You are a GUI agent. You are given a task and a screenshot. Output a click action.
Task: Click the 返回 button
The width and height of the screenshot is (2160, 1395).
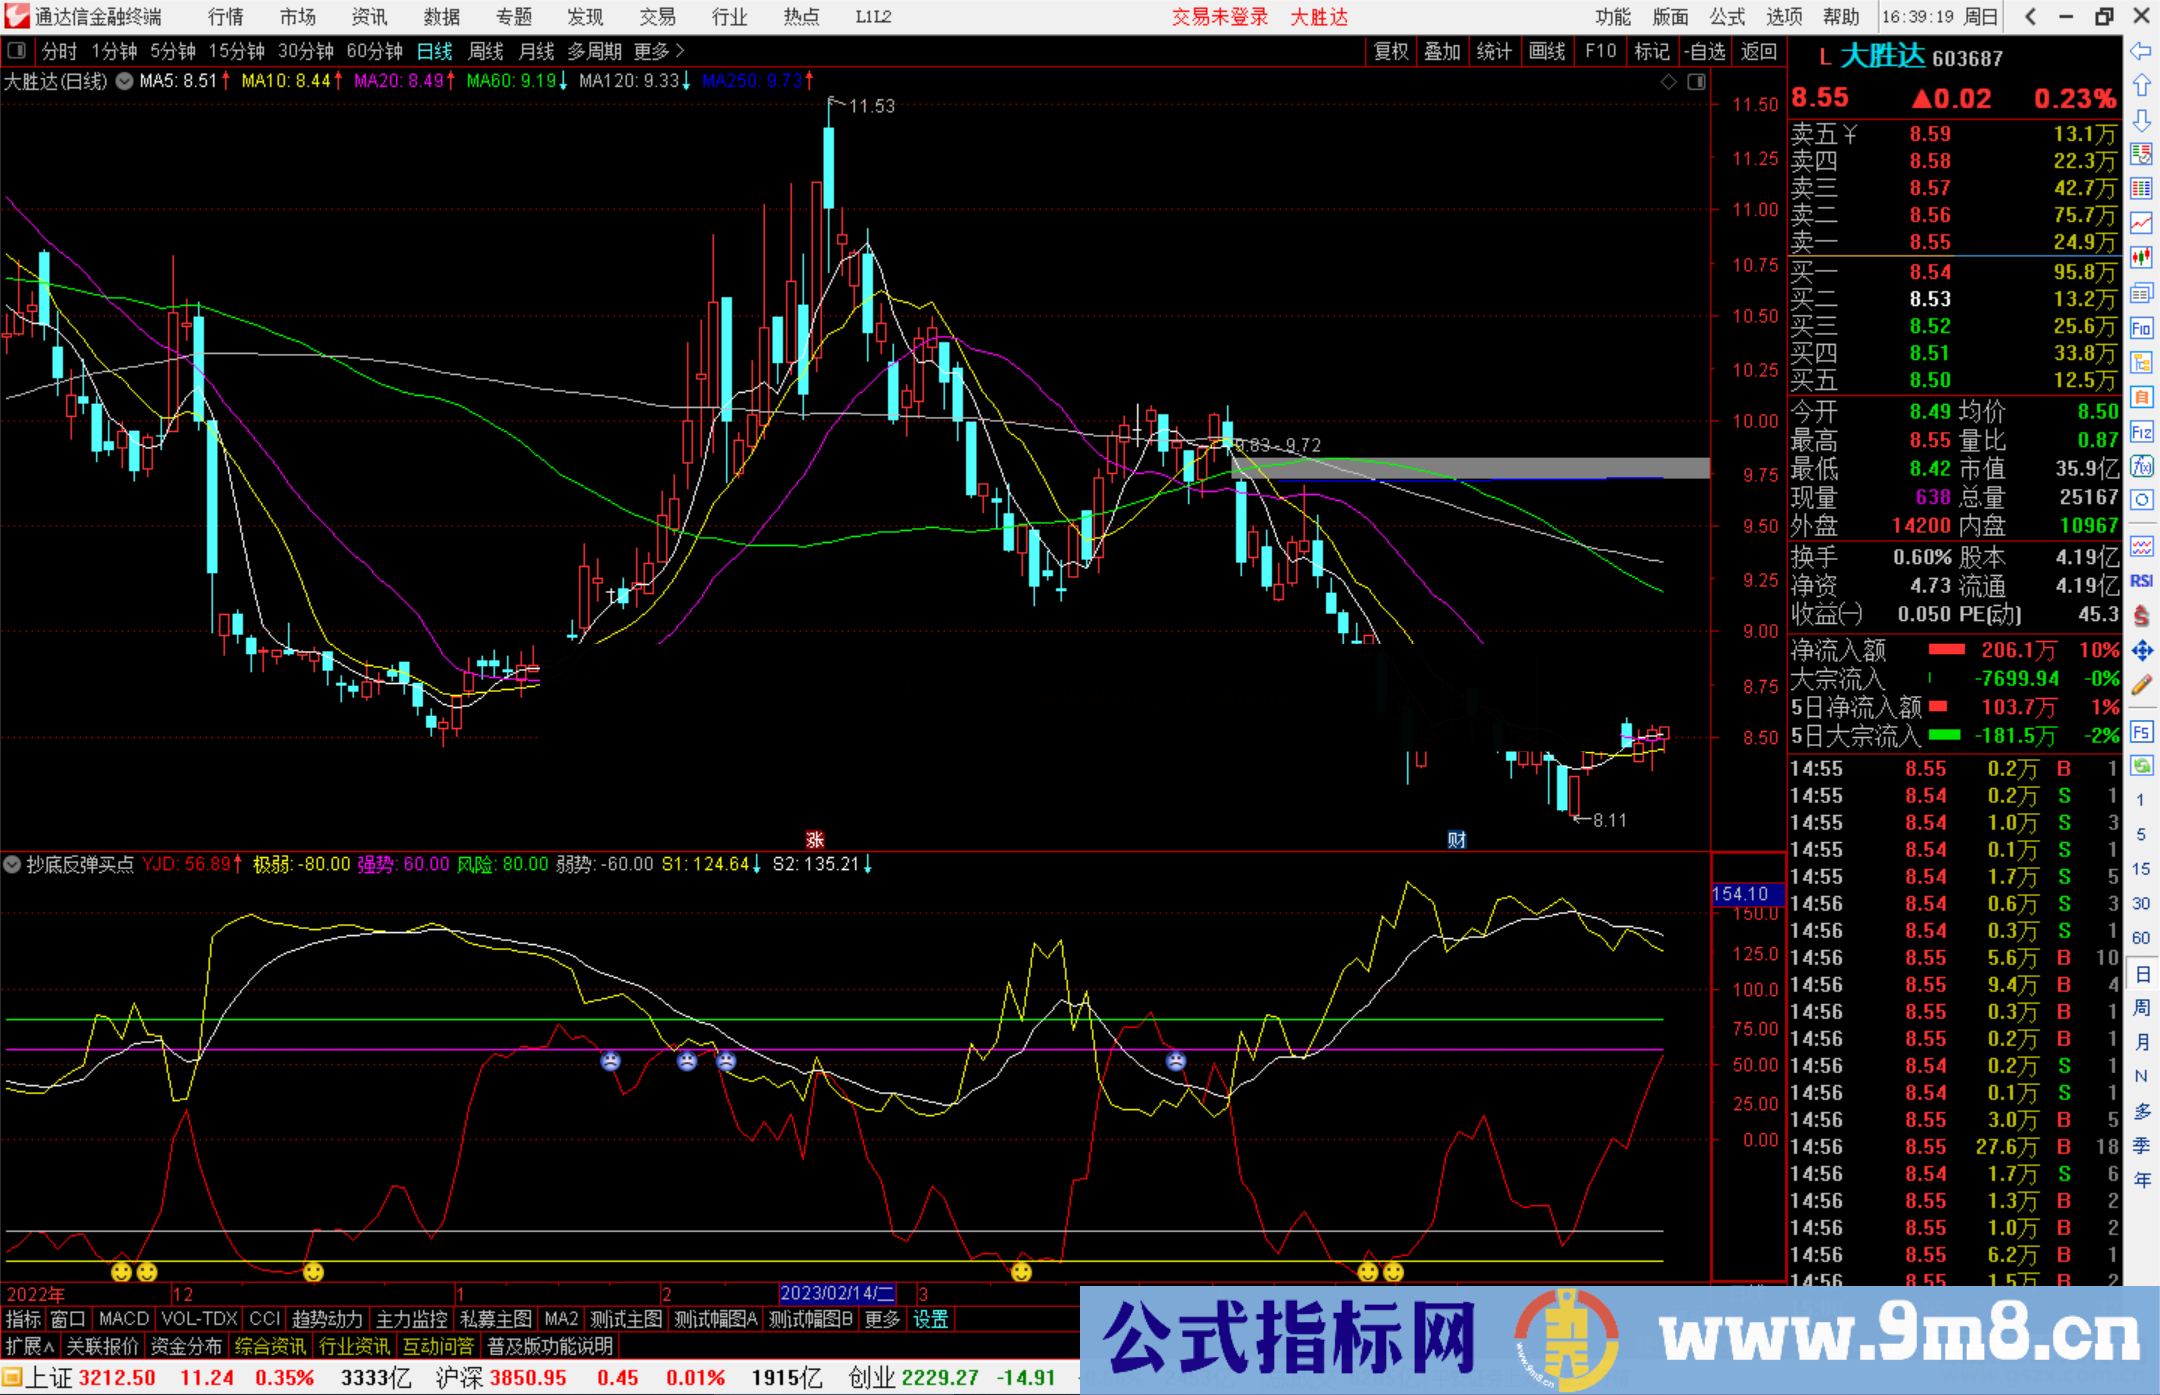(x=1759, y=51)
